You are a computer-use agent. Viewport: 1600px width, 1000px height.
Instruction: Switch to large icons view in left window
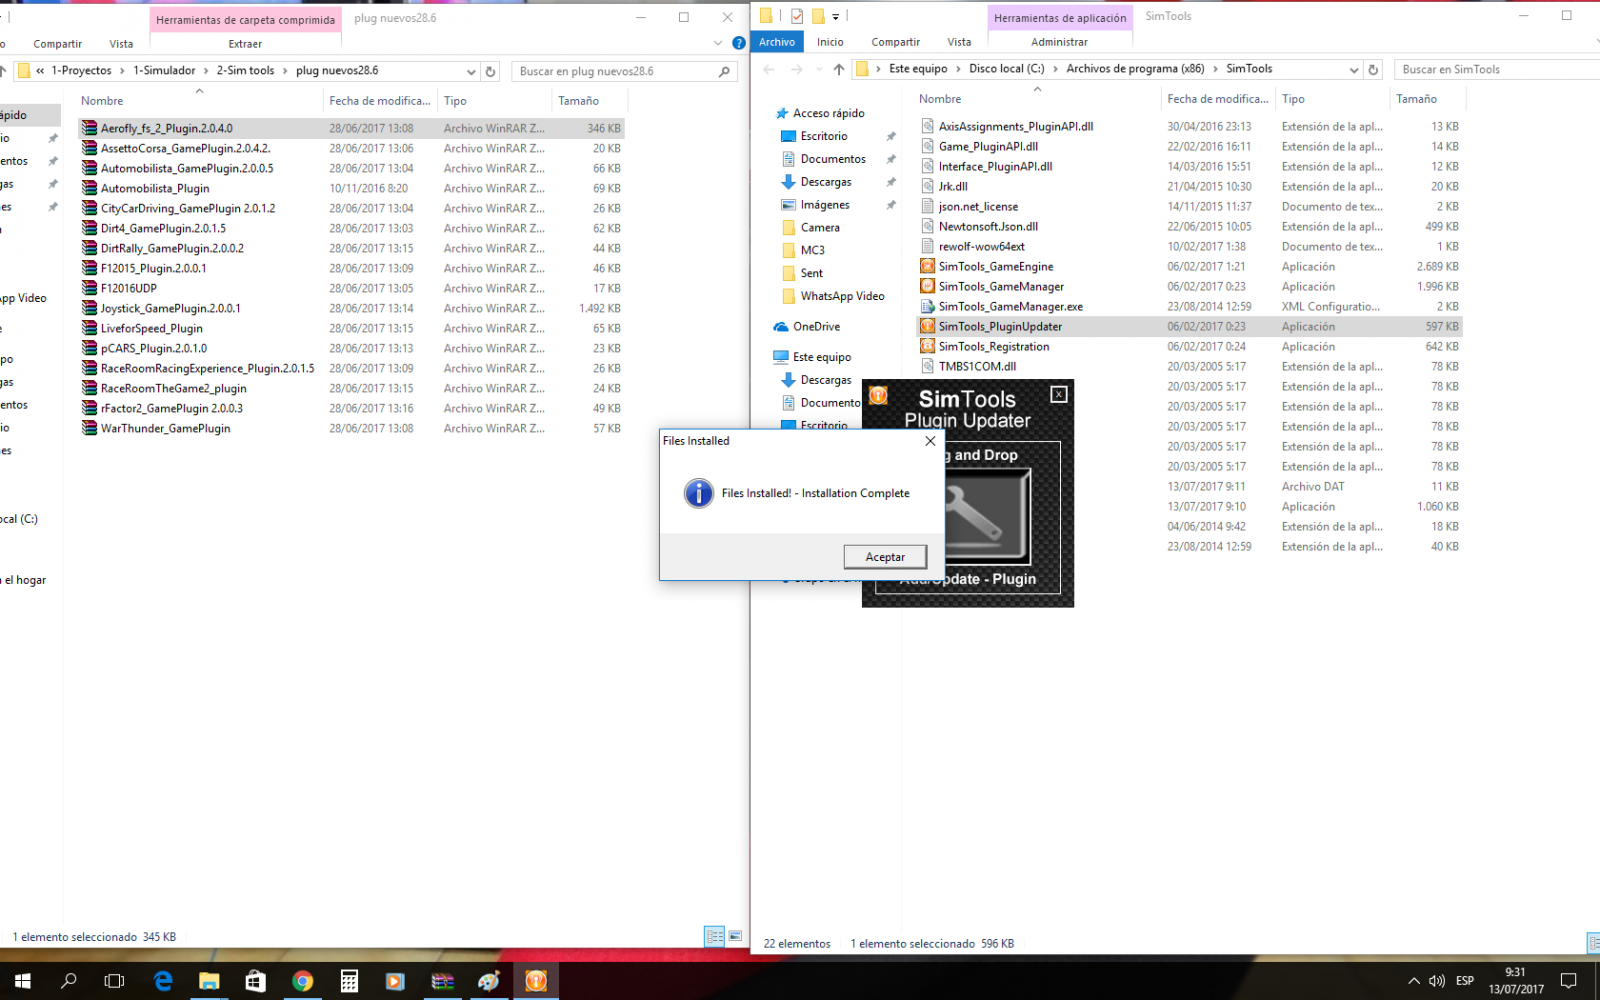tap(735, 936)
